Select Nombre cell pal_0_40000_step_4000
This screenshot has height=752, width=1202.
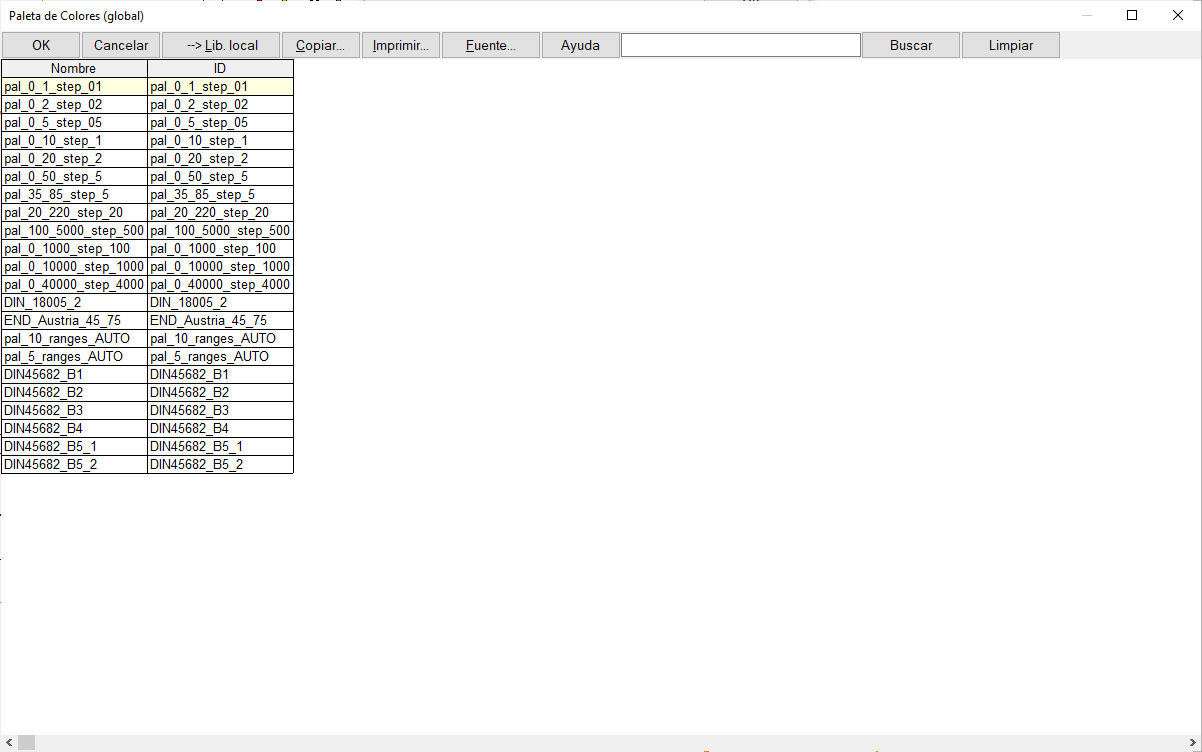click(74, 285)
